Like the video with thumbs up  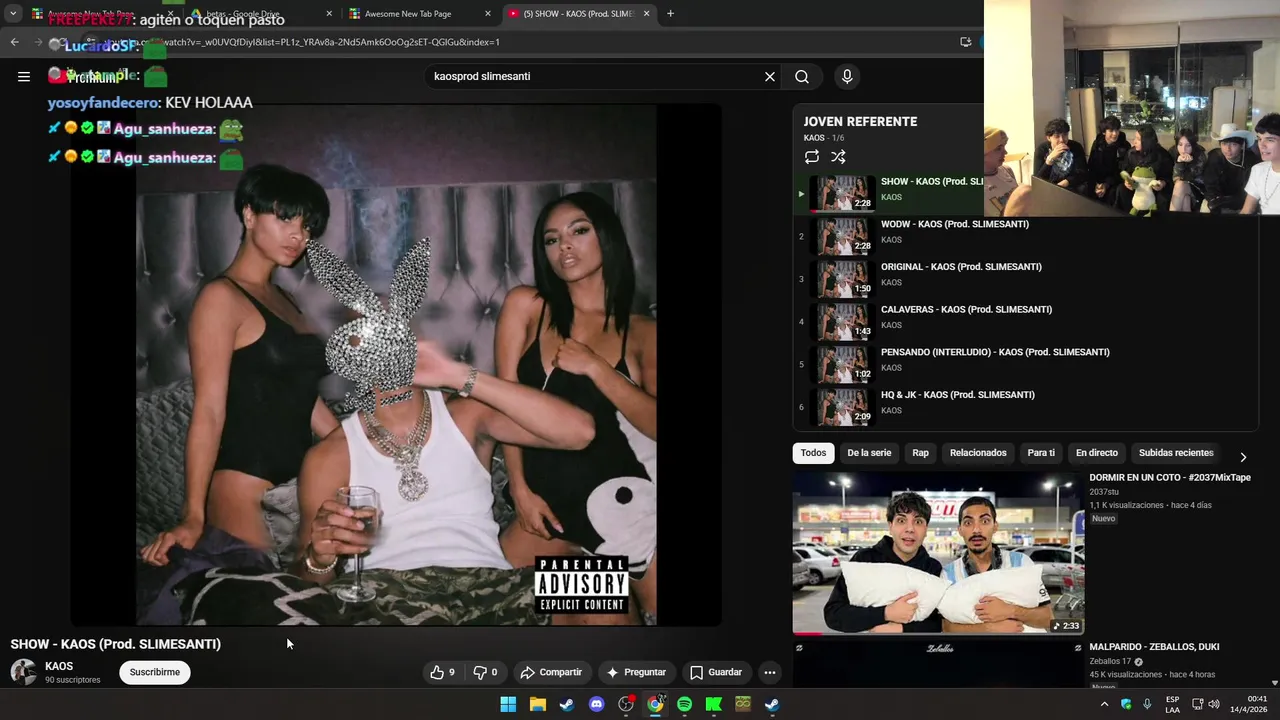[442, 672]
